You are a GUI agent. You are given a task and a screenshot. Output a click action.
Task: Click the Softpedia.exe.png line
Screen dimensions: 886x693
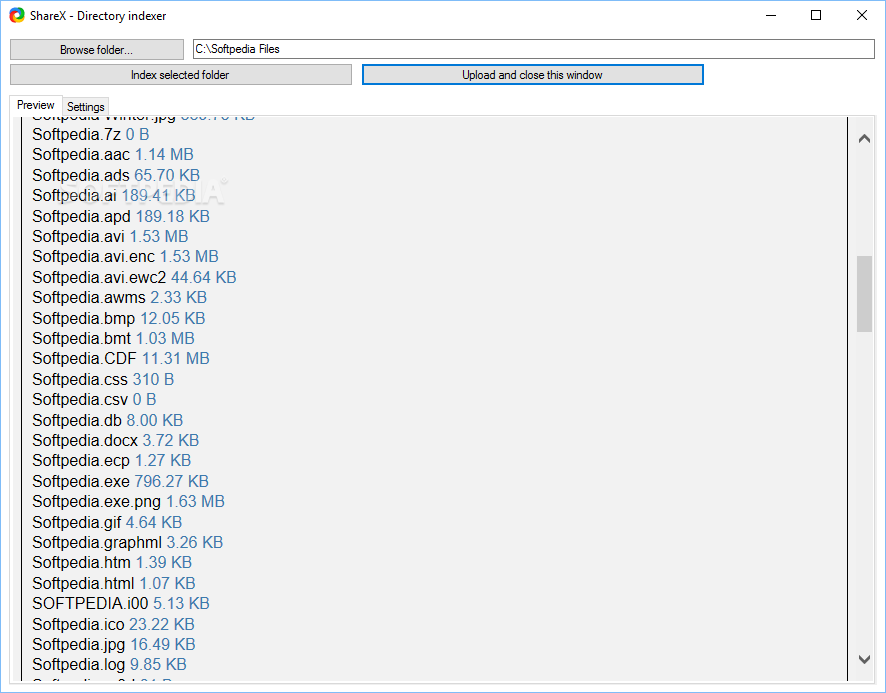click(x=128, y=501)
